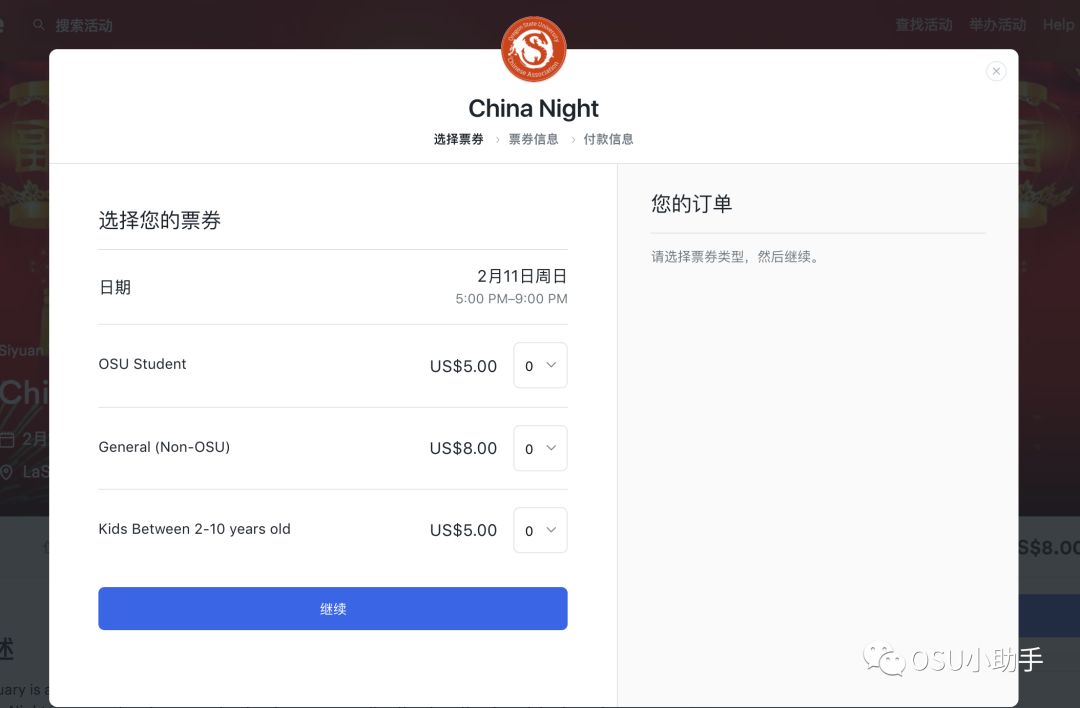1080x708 pixels.
Task: Click chevron arrow in Kids selector
Action: coord(551,530)
